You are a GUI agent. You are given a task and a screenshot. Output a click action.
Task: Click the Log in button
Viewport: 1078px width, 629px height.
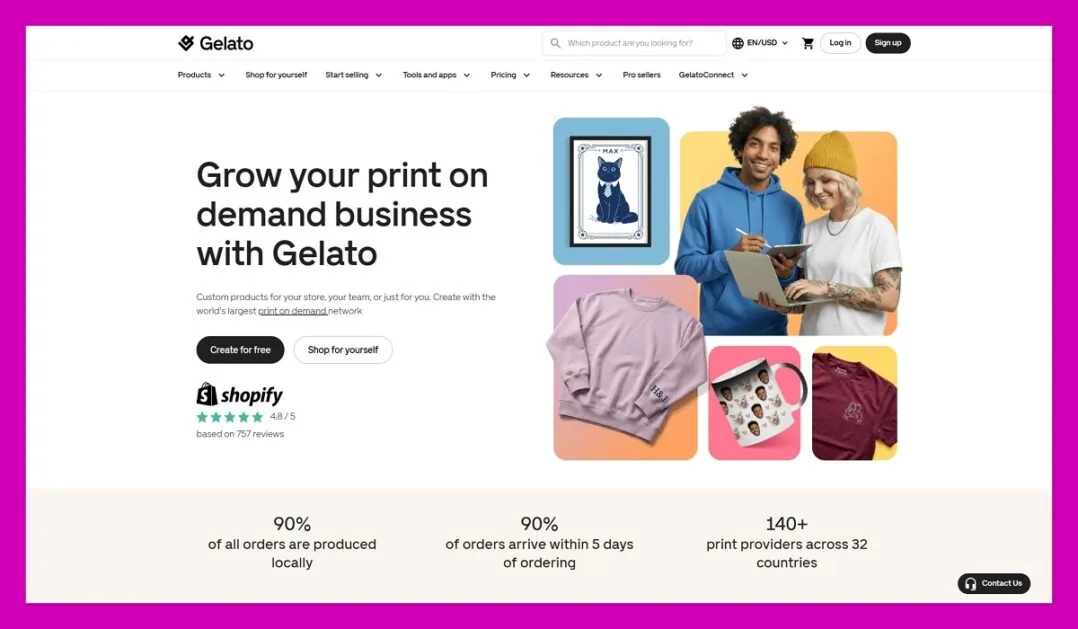pos(840,43)
